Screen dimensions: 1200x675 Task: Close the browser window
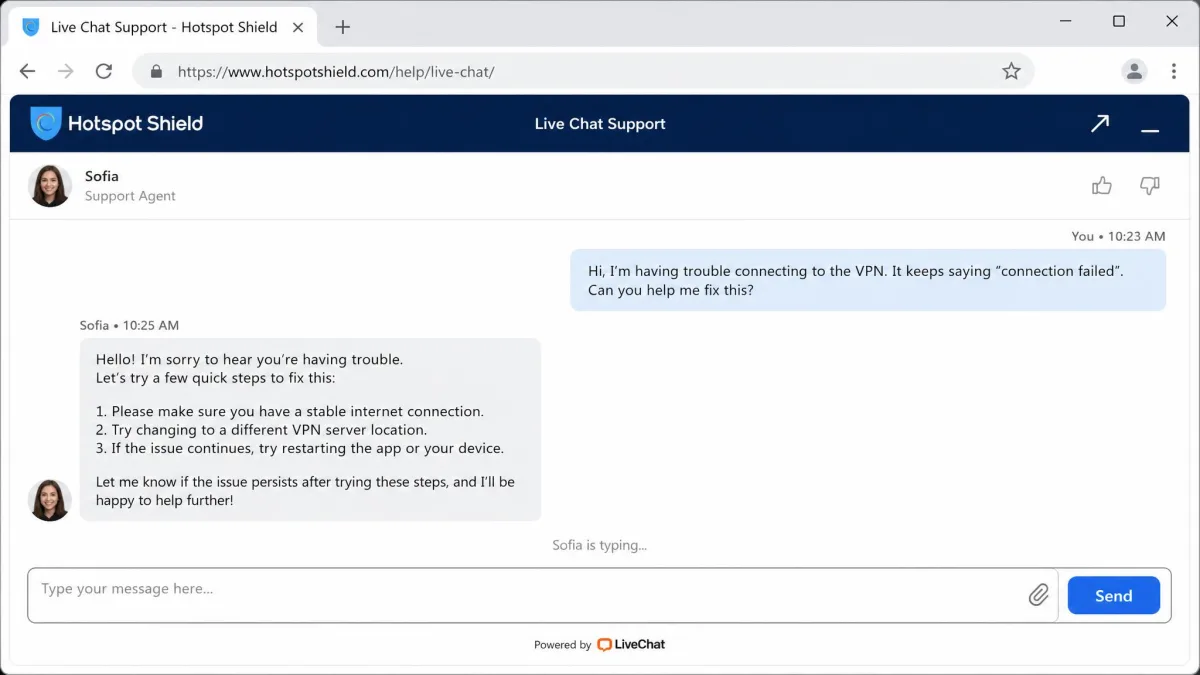coord(1172,21)
